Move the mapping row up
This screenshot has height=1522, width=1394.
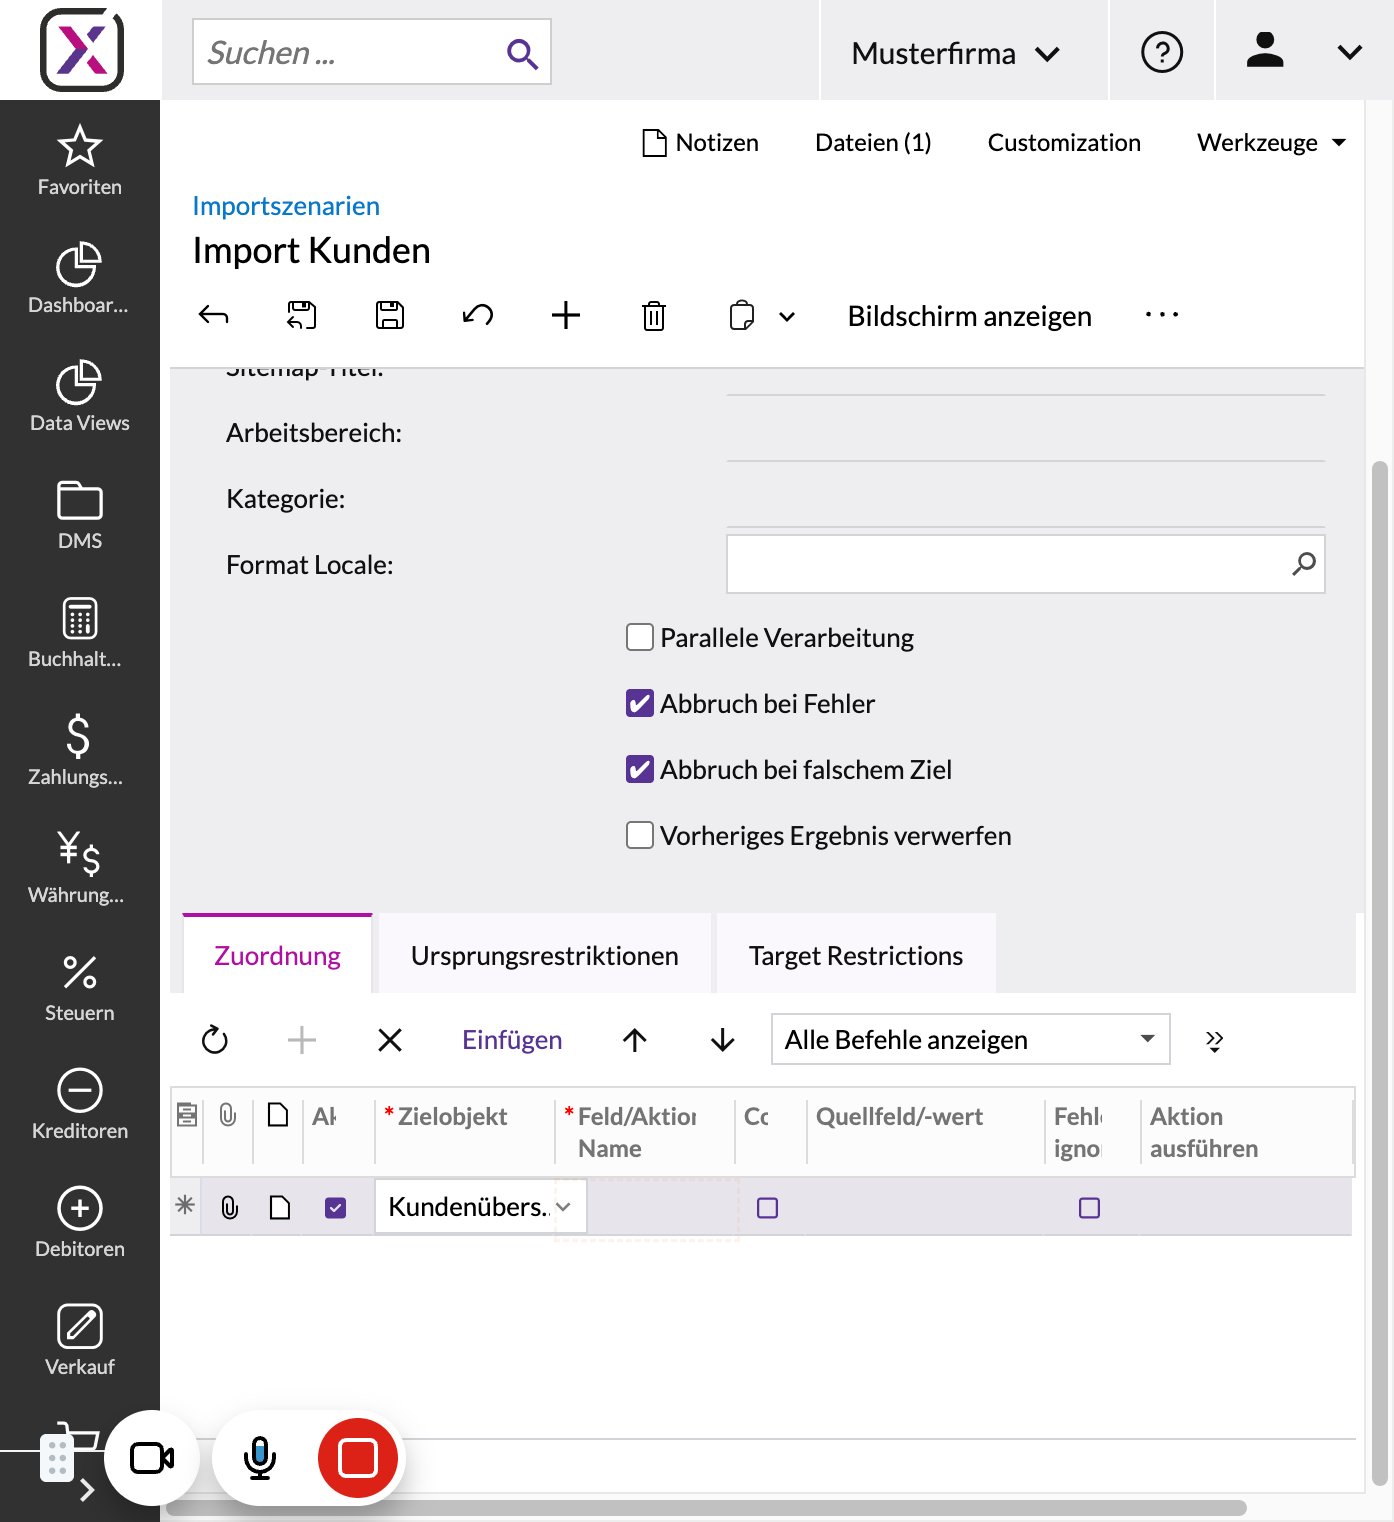(635, 1040)
